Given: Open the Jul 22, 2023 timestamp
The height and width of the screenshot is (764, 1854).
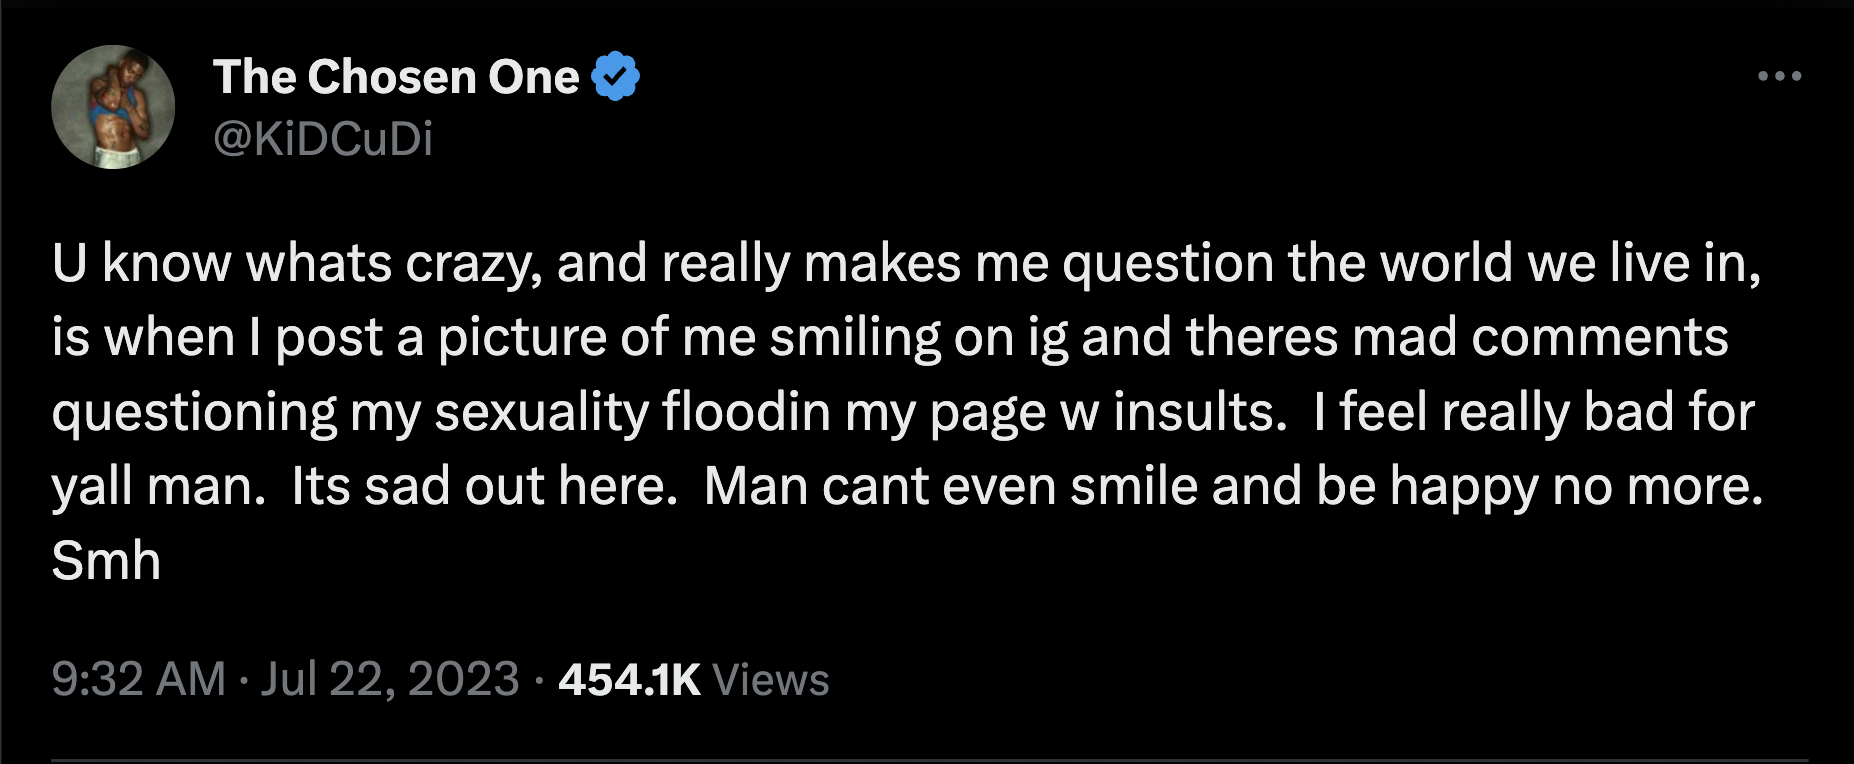Looking at the screenshot, I should (x=392, y=680).
